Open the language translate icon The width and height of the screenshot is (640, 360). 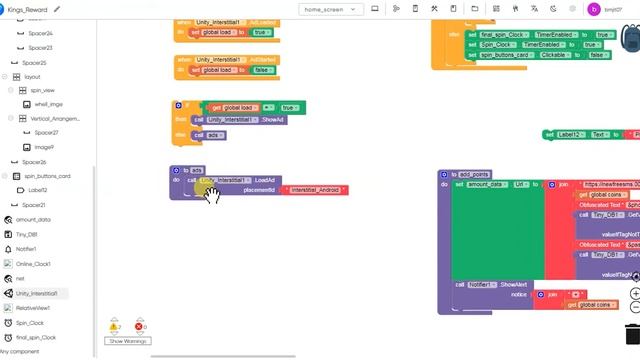pos(534,9)
